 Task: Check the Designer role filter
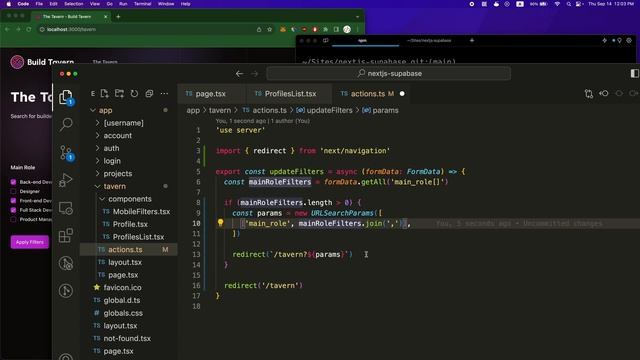point(13,191)
